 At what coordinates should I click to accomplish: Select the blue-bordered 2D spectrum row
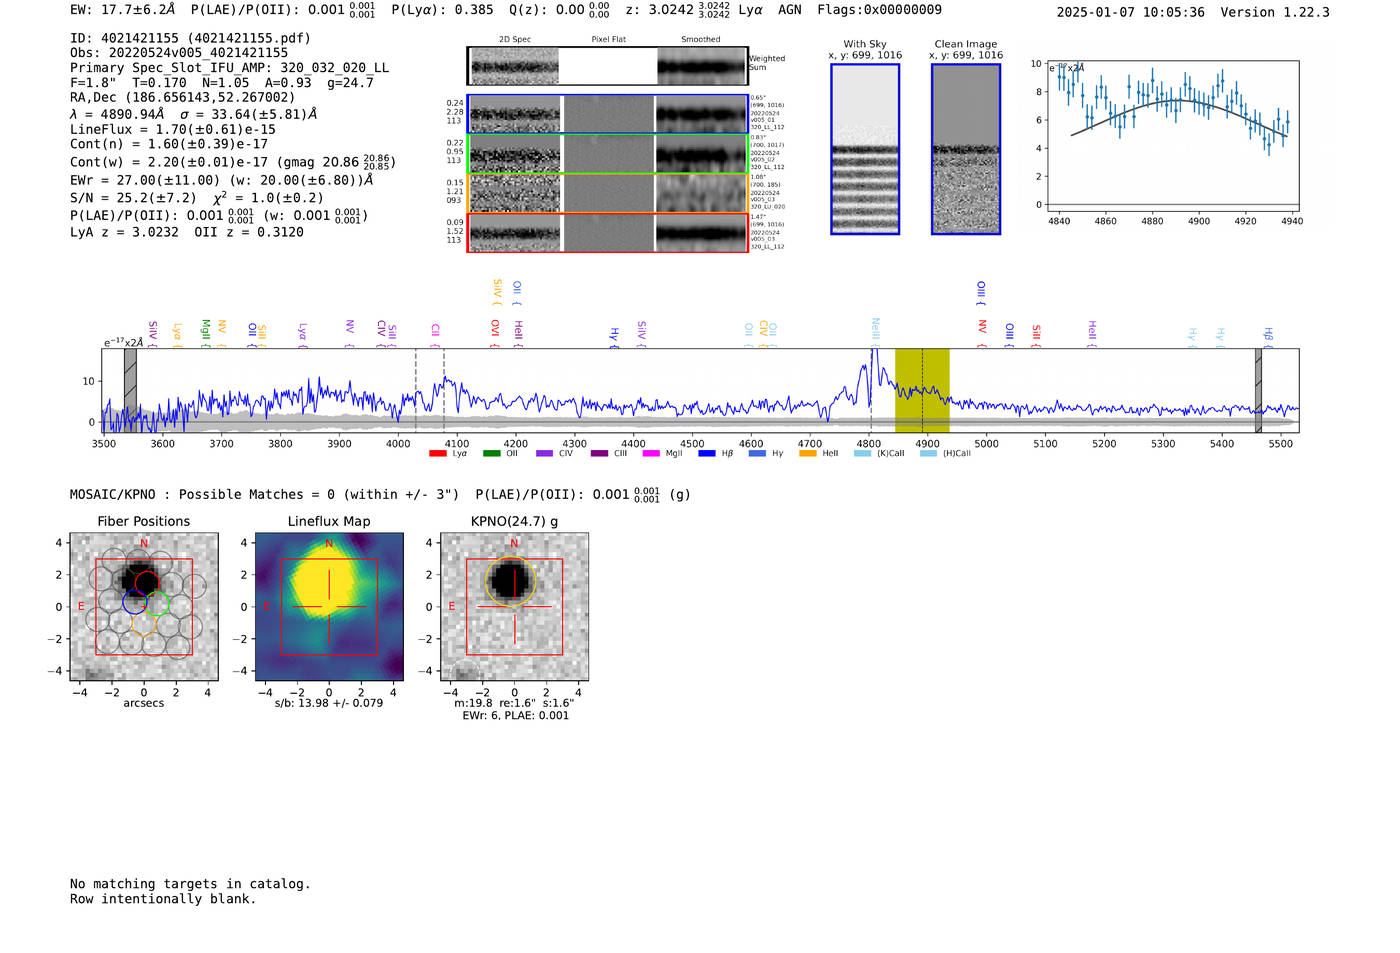click(608, 114)
